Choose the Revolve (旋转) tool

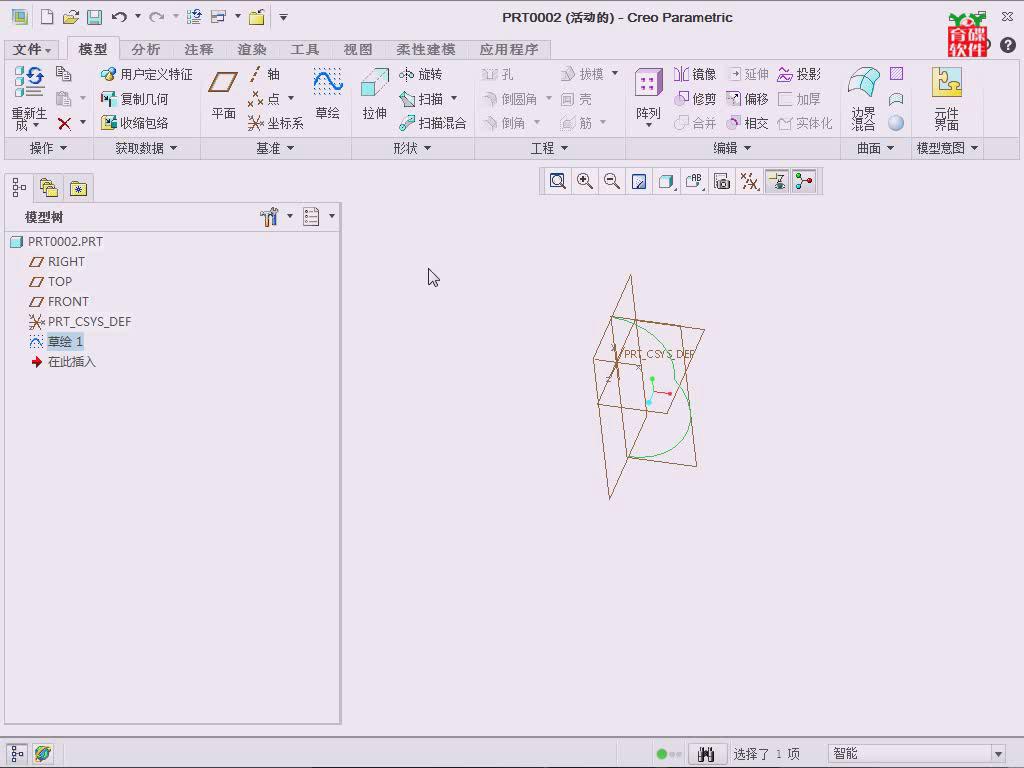pos(421,74)
